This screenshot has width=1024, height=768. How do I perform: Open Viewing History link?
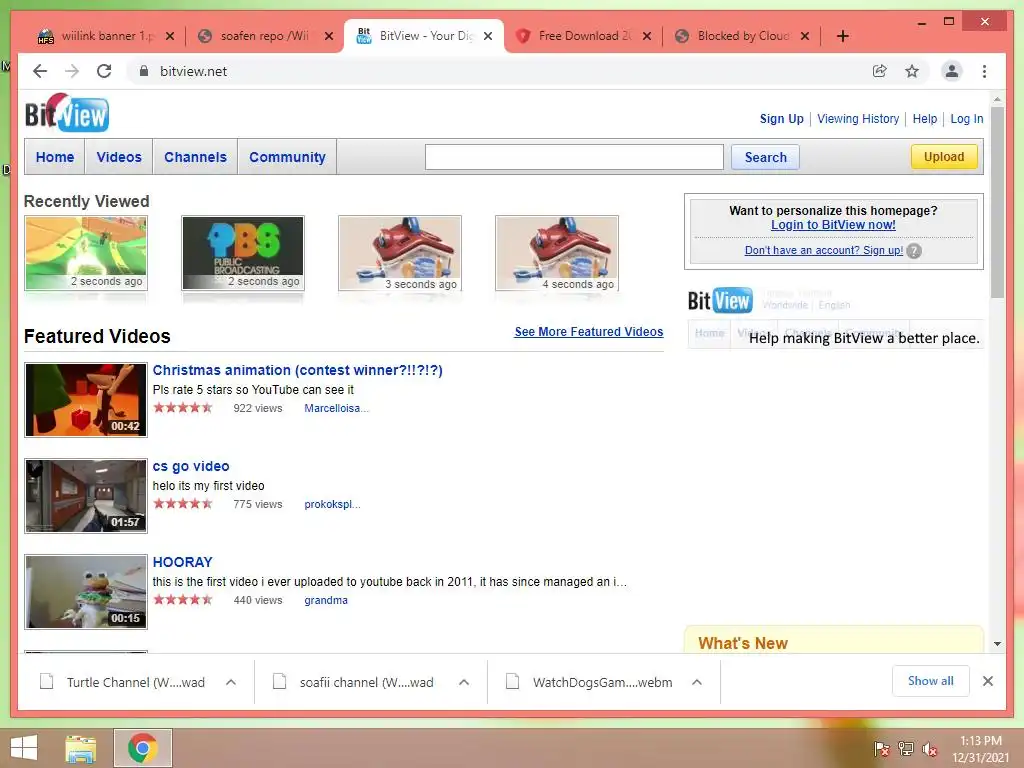[x=858, y=119]
